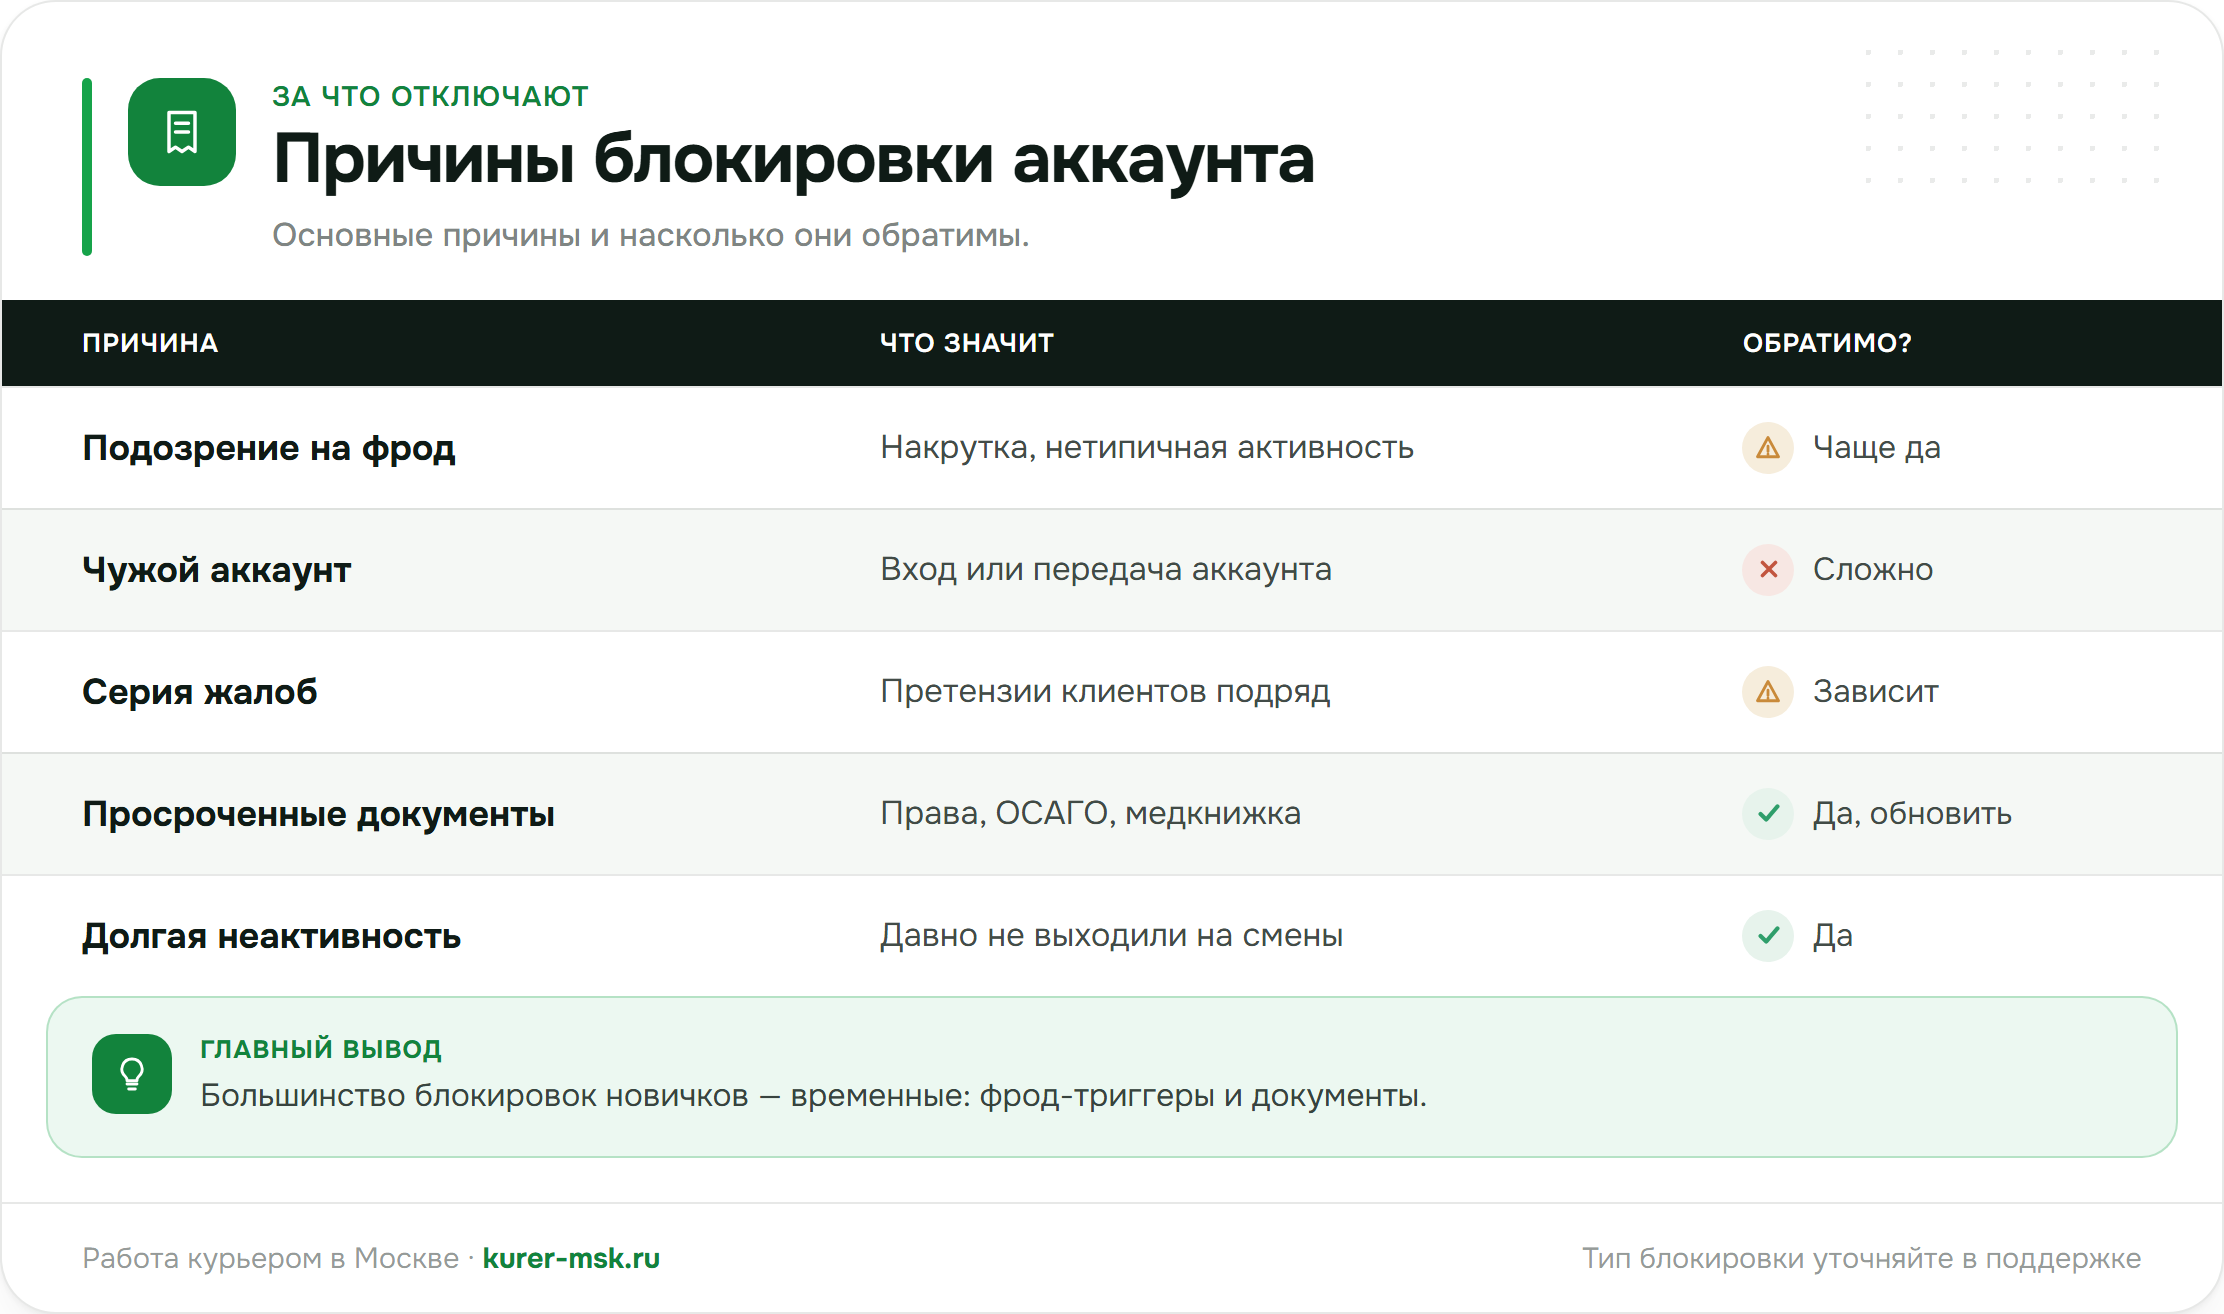
Task: Click the ОБРАТИМО? column header
Action: point(1827,343)
